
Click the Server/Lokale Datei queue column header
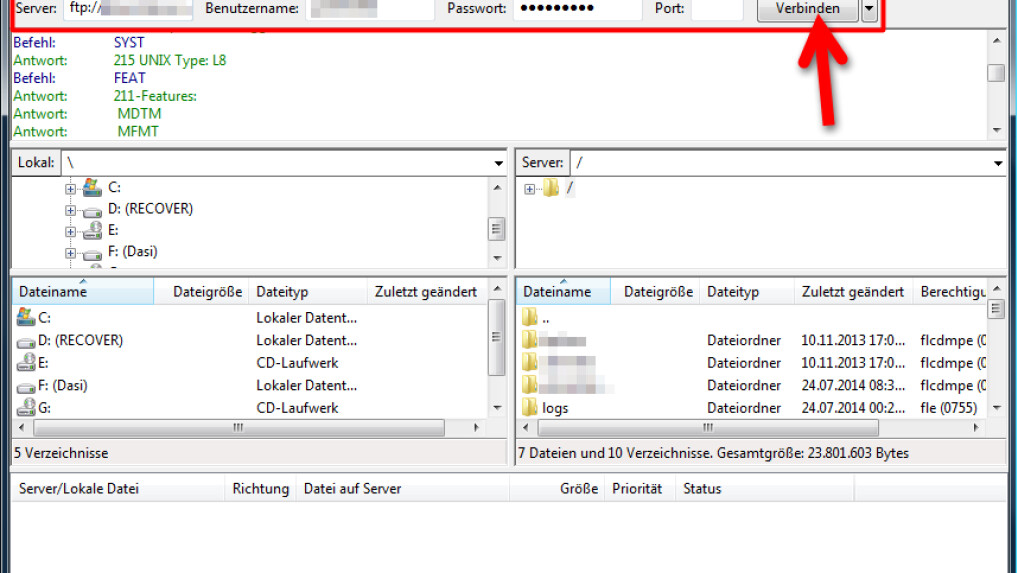[x=118, y=489]
